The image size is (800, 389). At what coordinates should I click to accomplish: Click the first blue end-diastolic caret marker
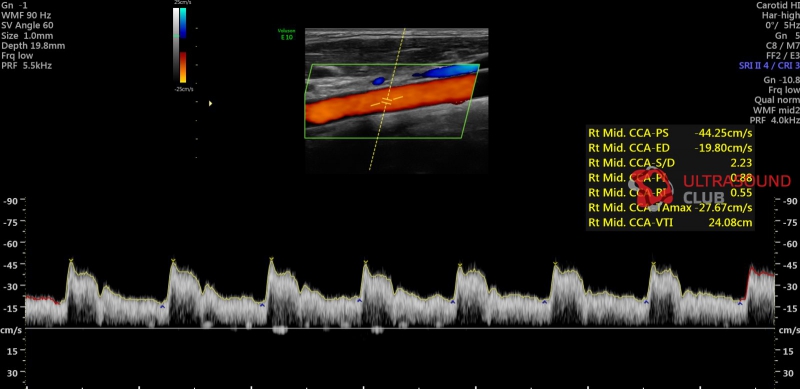tap(162, 307)
